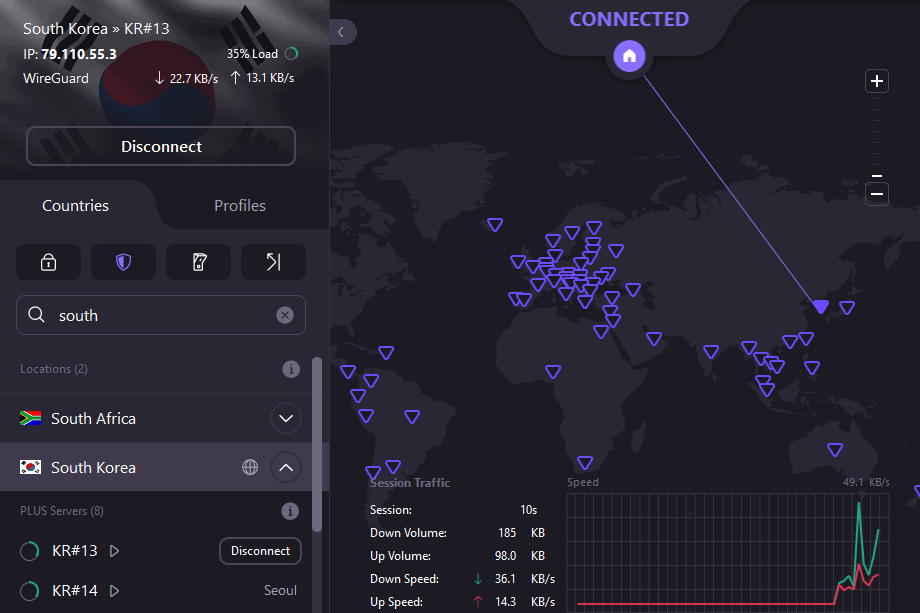This screenshot has height=613, width=920.
Task: Toggle Secure Core lock icon
Action: click(48, 262)
